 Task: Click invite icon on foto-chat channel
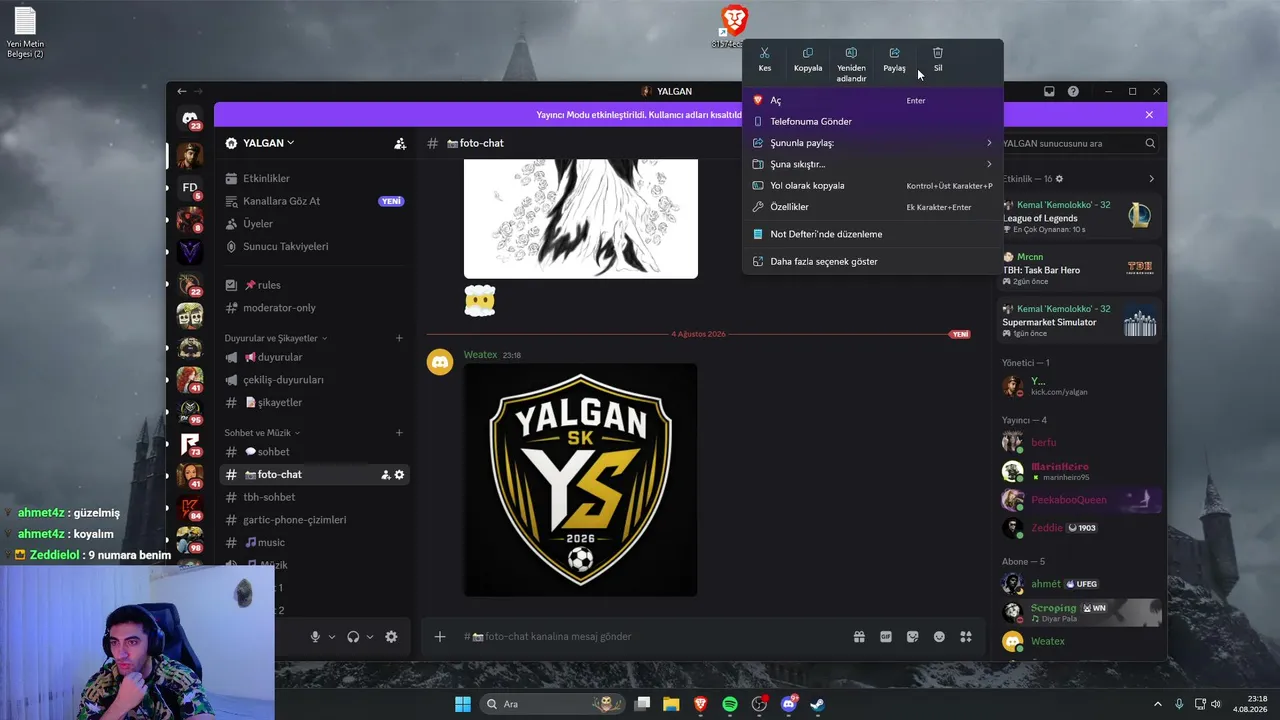click(385, 475)
